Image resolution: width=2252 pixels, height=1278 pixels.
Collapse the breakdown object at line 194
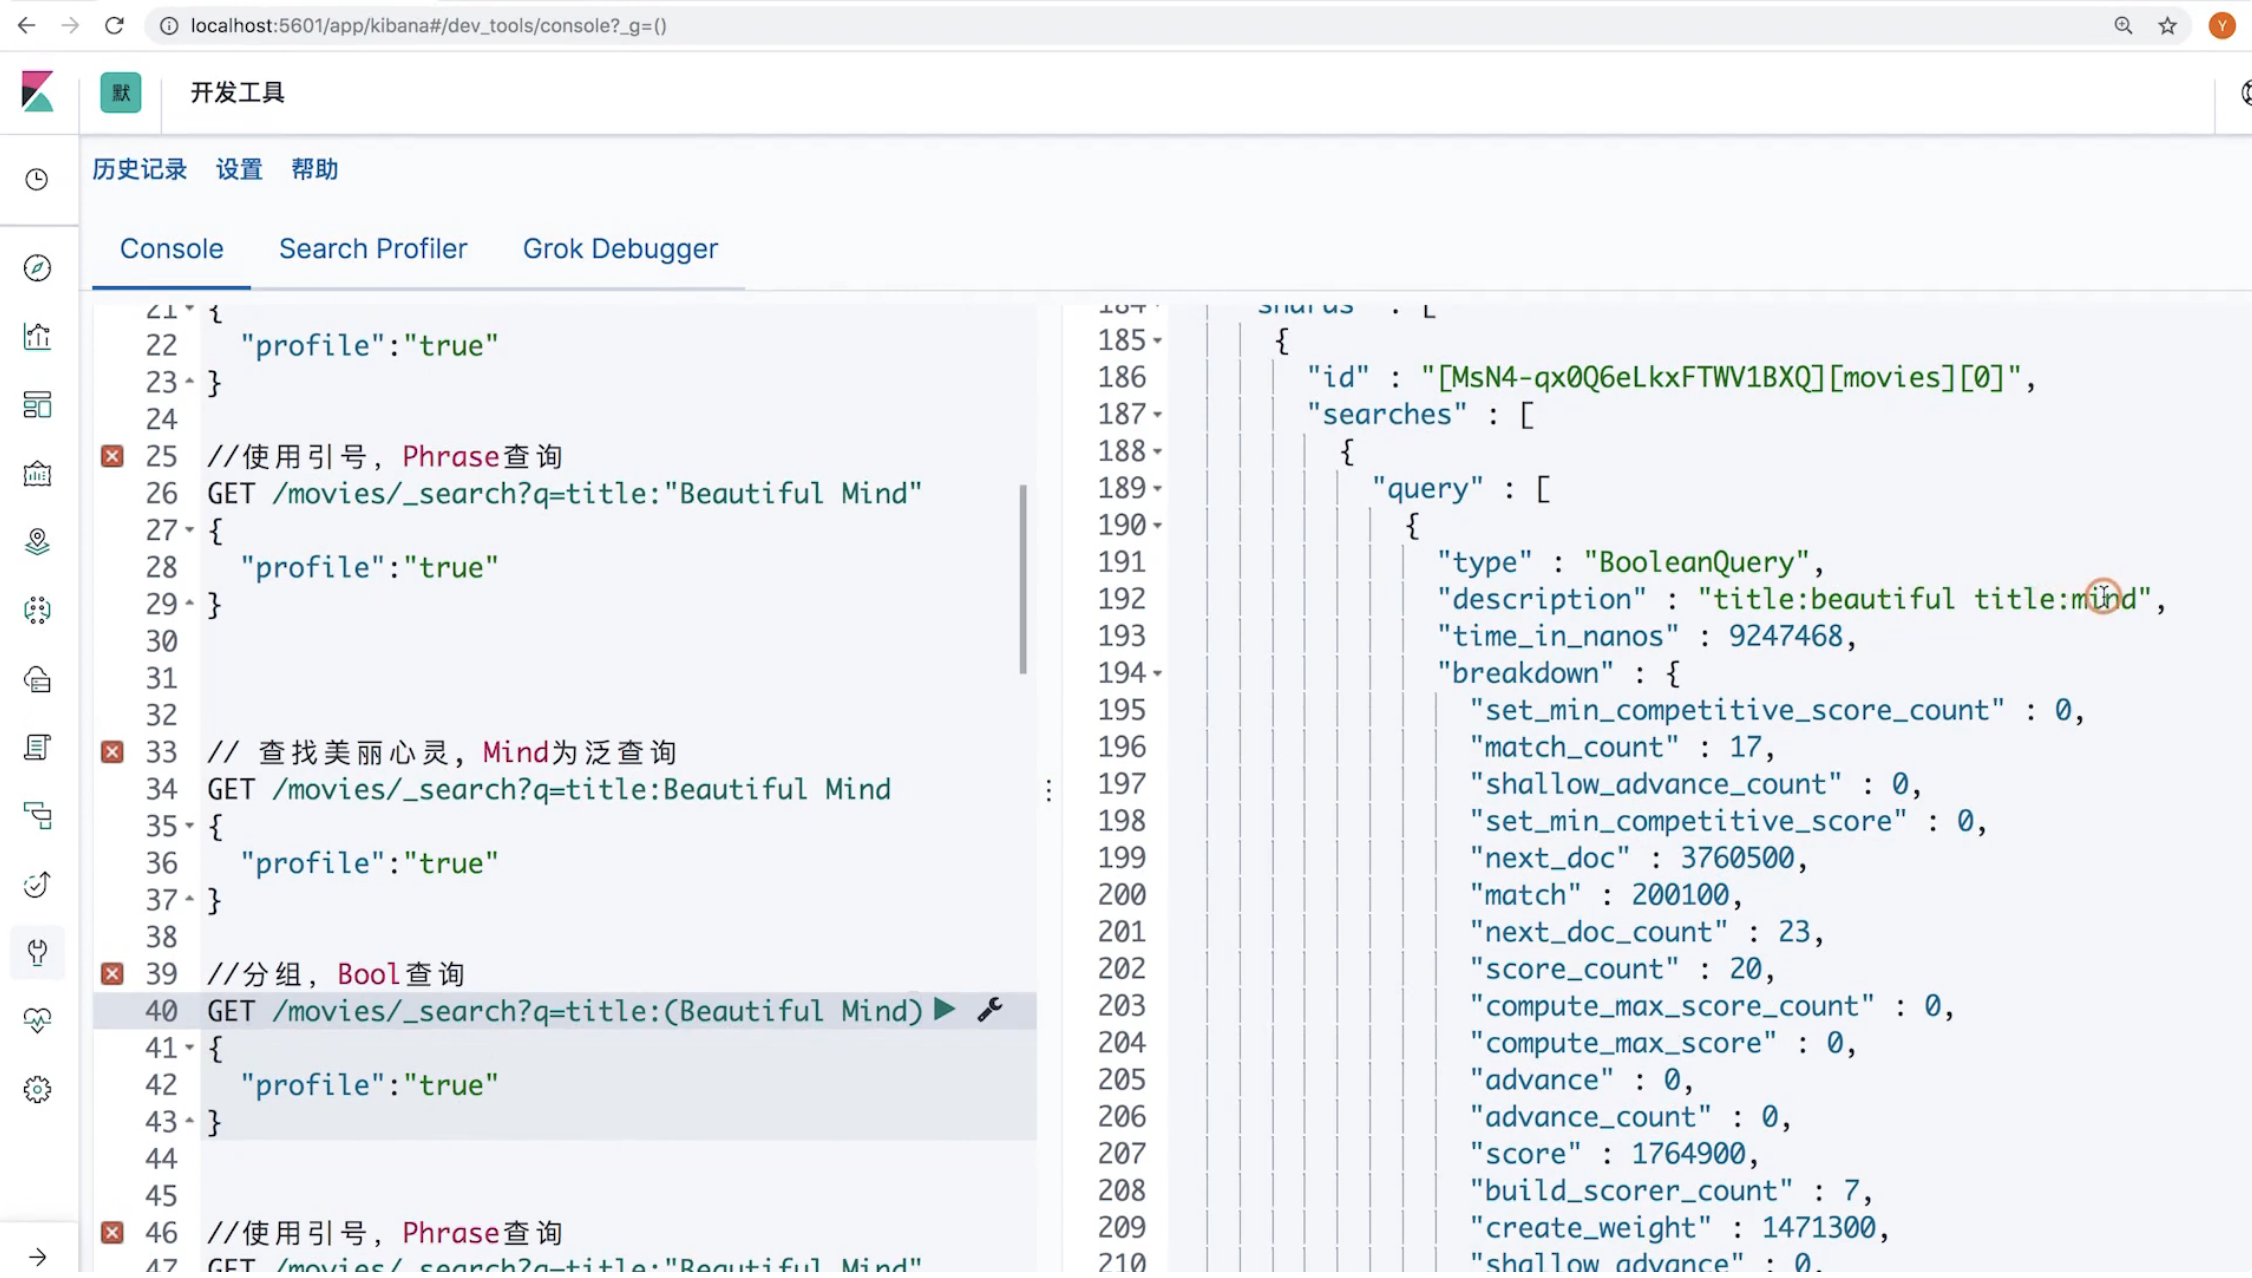1157,674
